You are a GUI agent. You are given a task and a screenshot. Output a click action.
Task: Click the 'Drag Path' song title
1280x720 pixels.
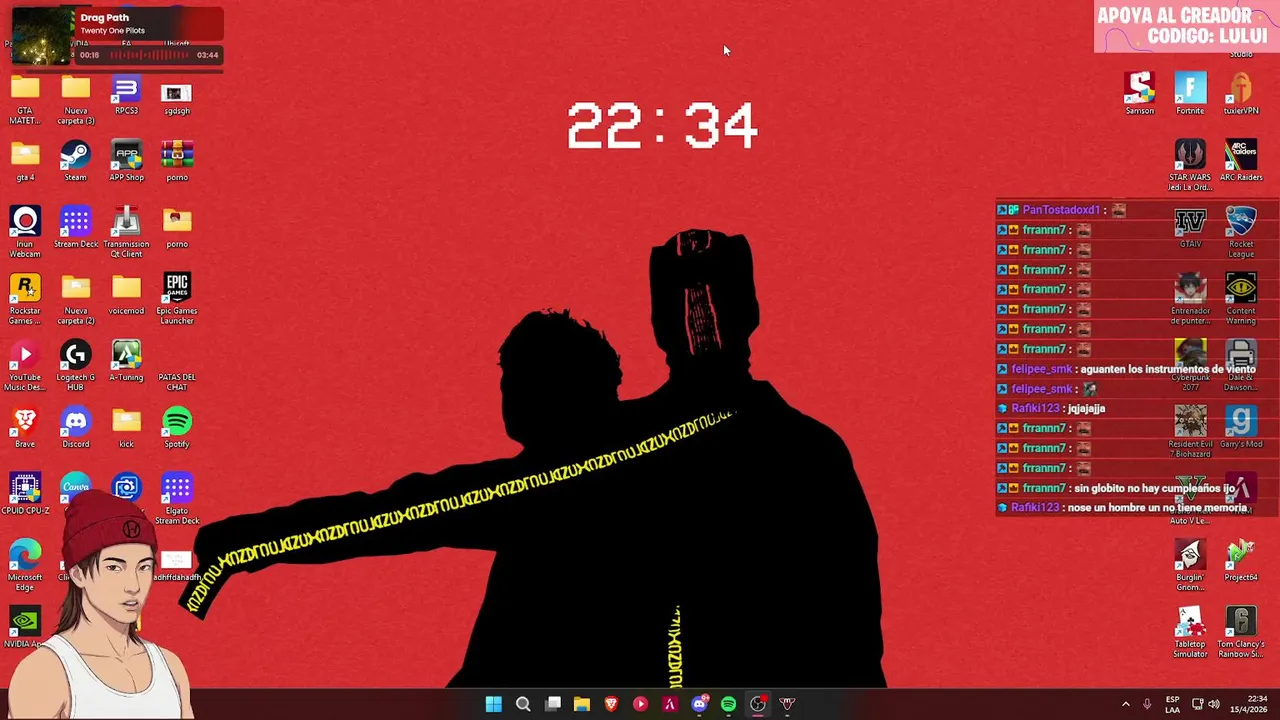tap(105, 17)
